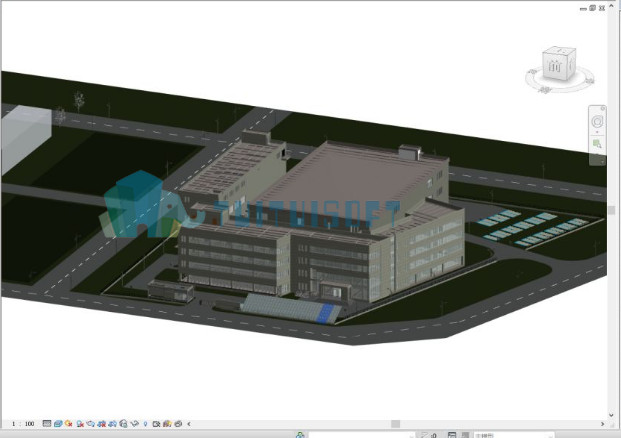621x438 pixels.
Task: Click the horizontal scrollbar thumb
Action: pos(395,424)
